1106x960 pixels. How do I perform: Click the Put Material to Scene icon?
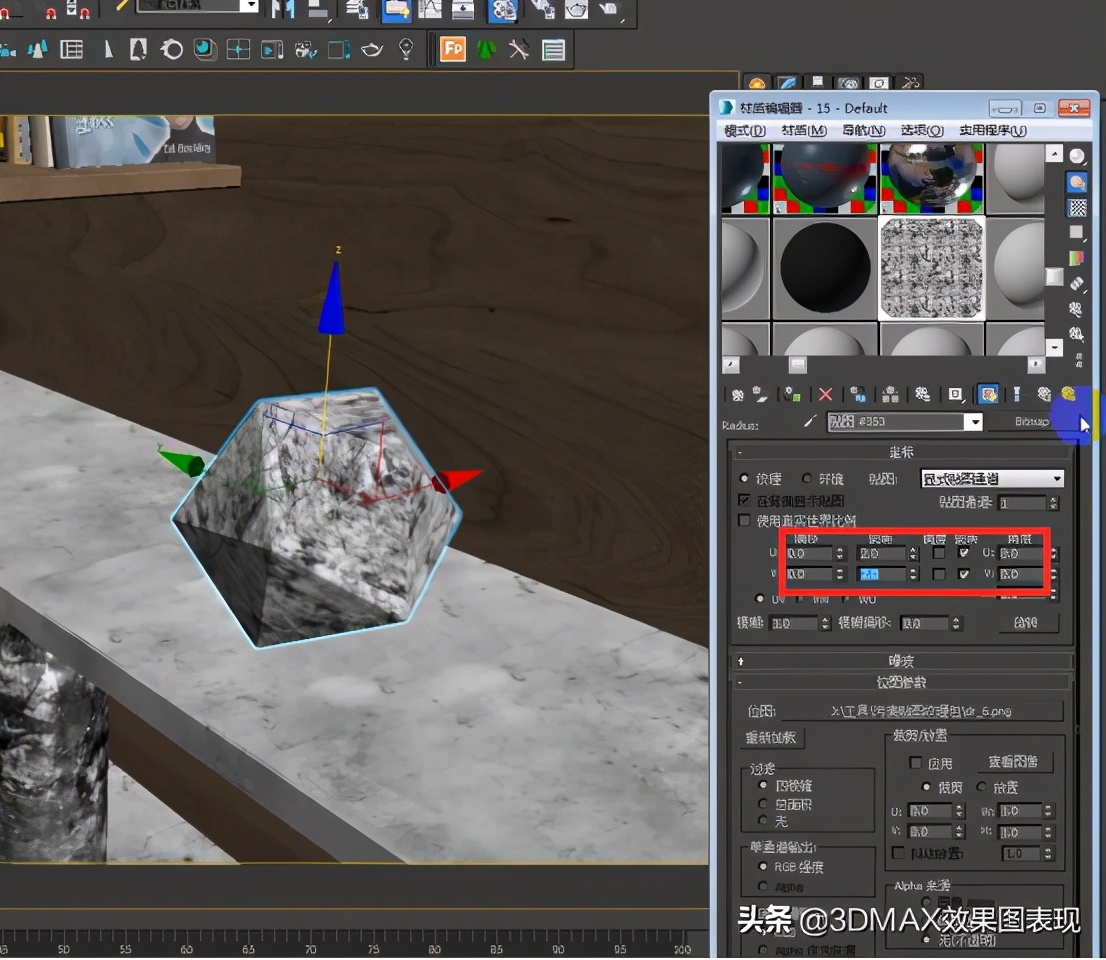pos(758,394)
